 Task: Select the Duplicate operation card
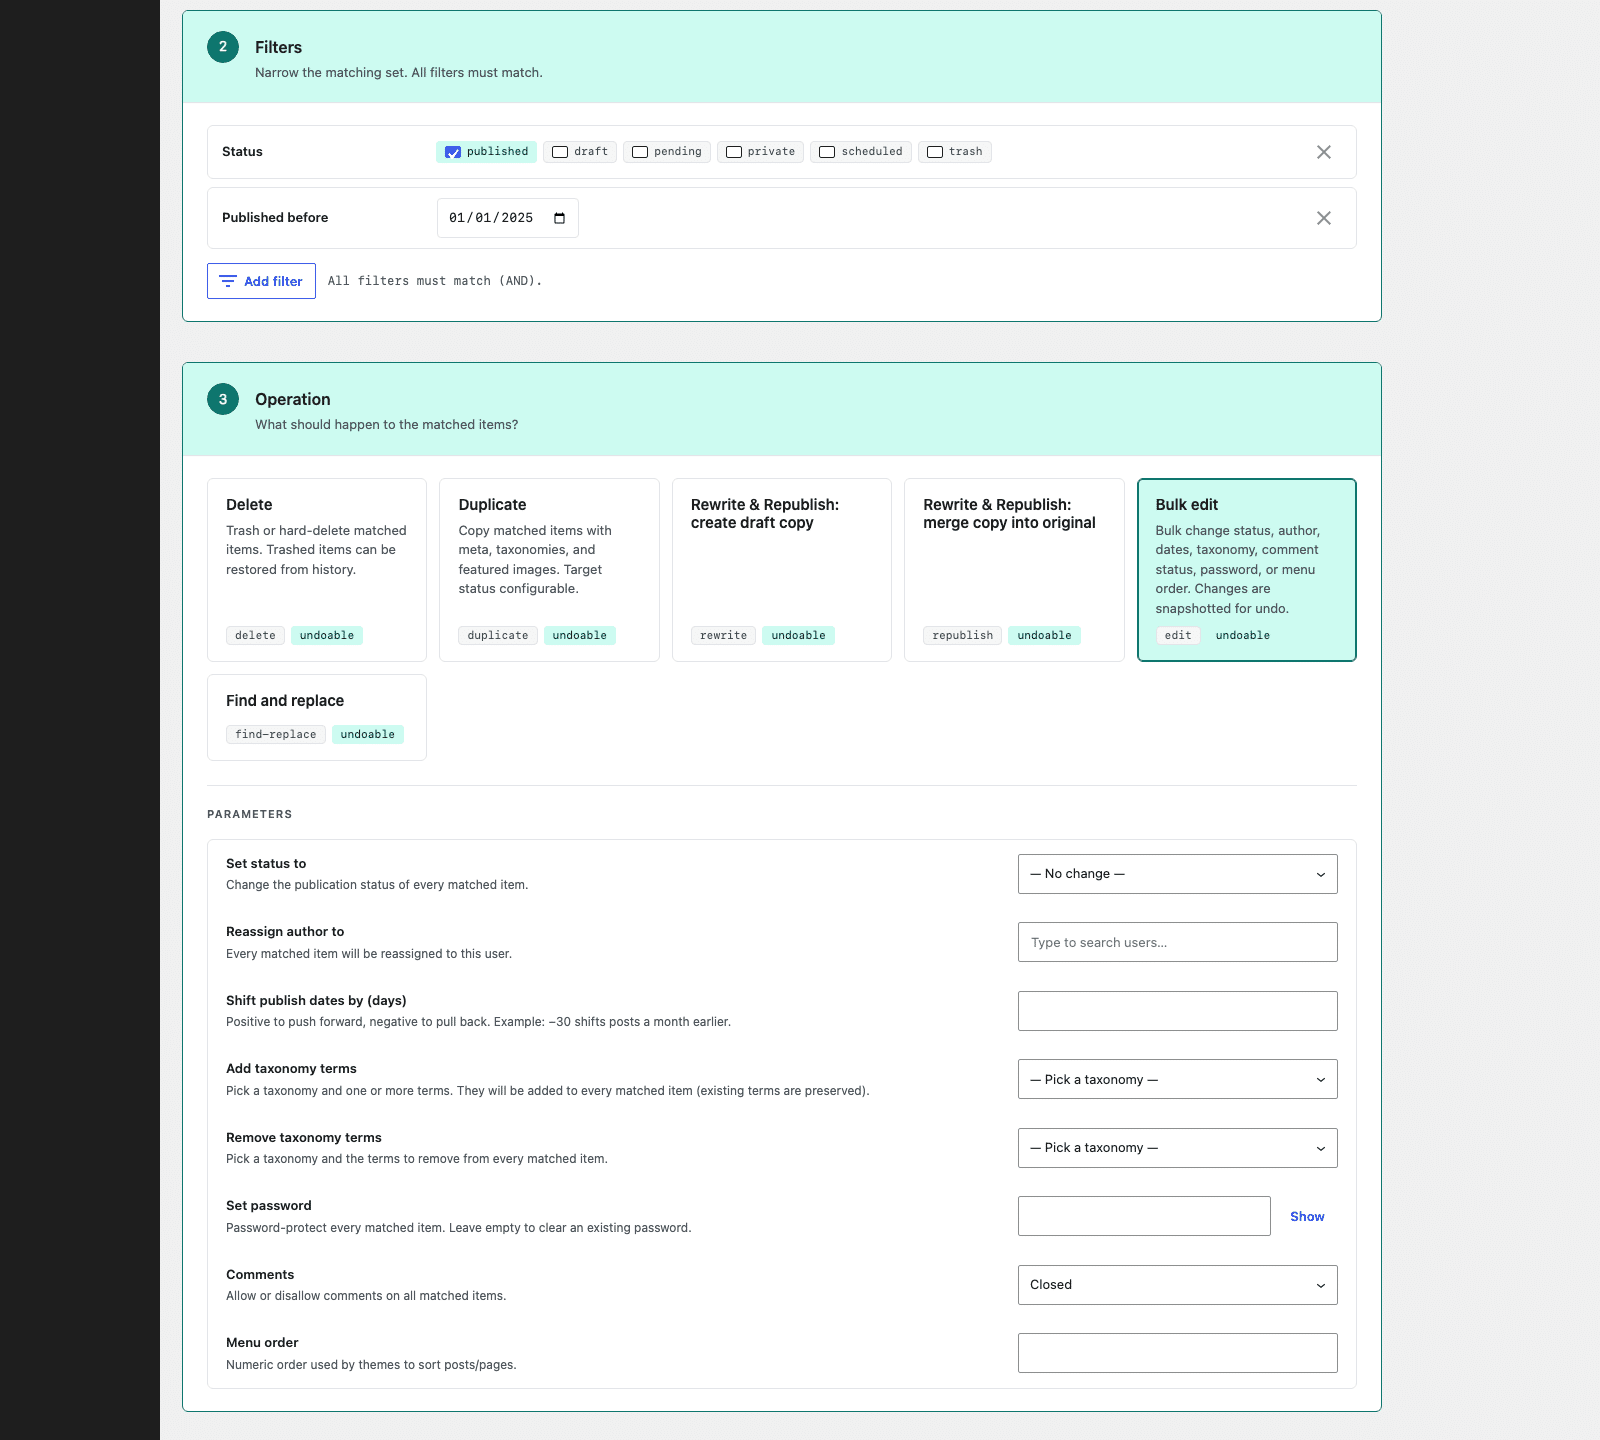point(549,570)
